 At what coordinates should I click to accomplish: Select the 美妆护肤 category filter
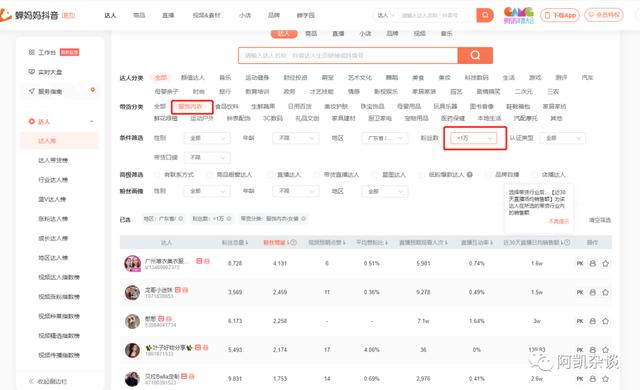click(336, 106)
